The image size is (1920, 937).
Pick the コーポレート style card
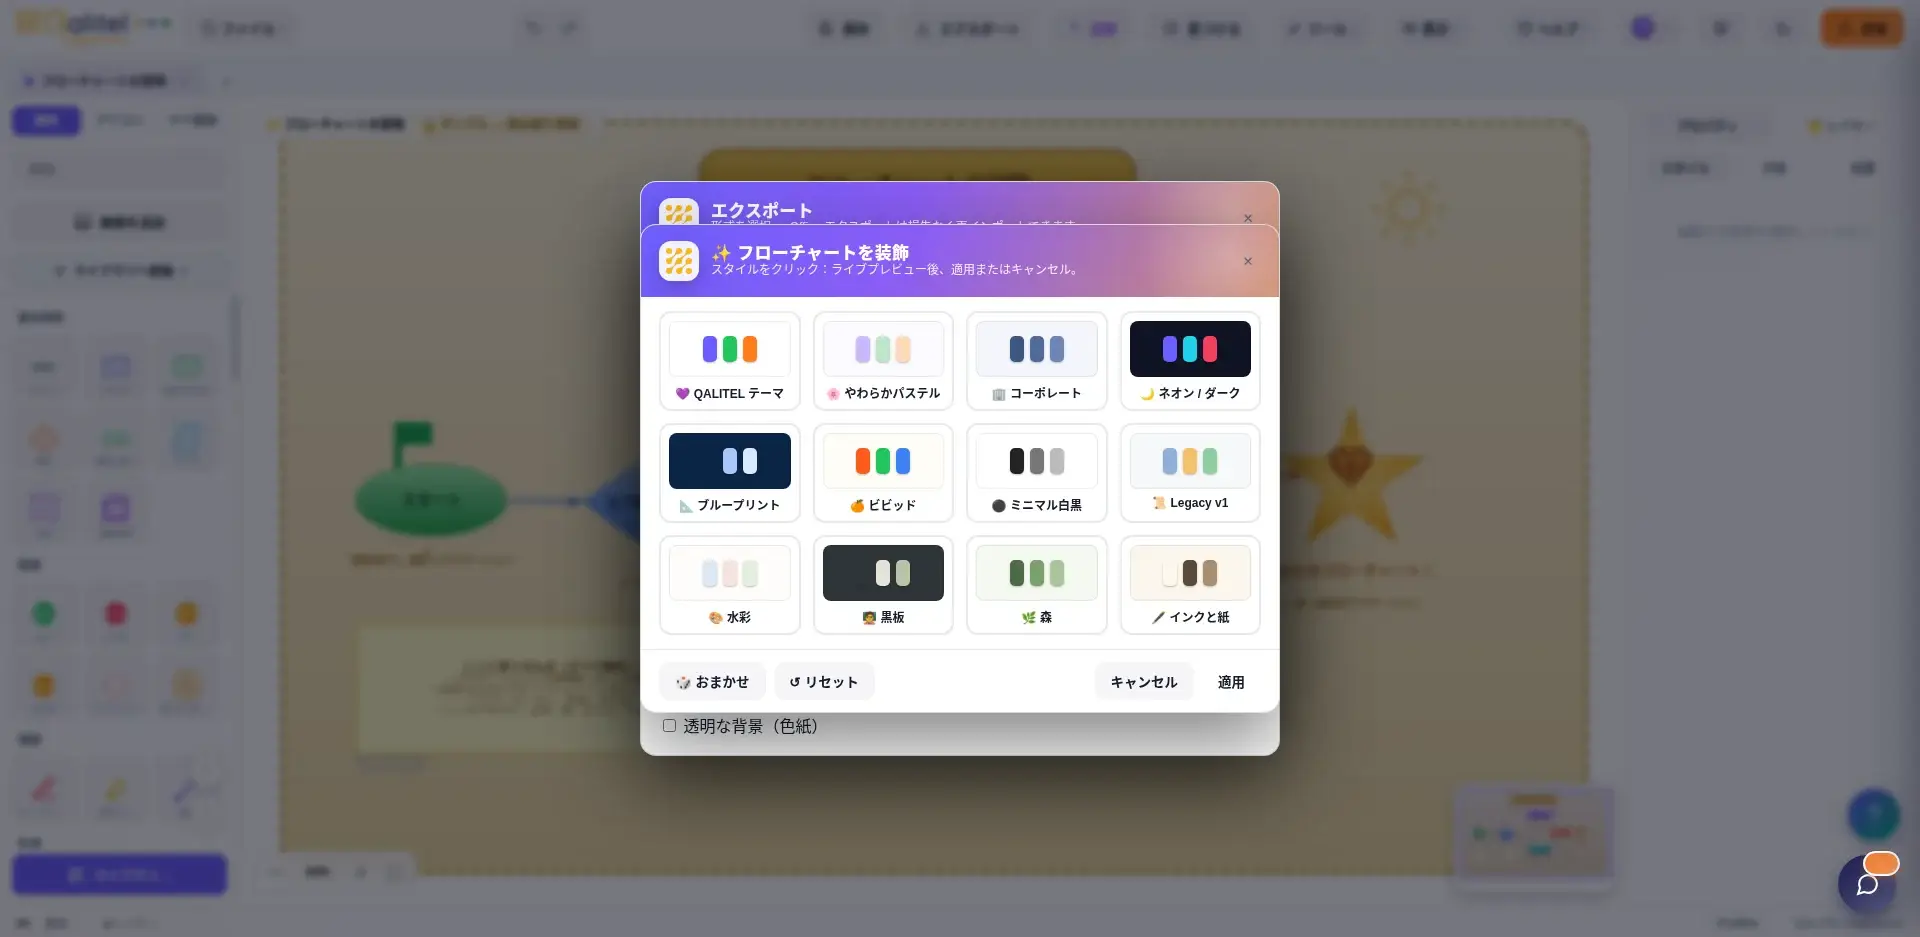pos(1036,361)
